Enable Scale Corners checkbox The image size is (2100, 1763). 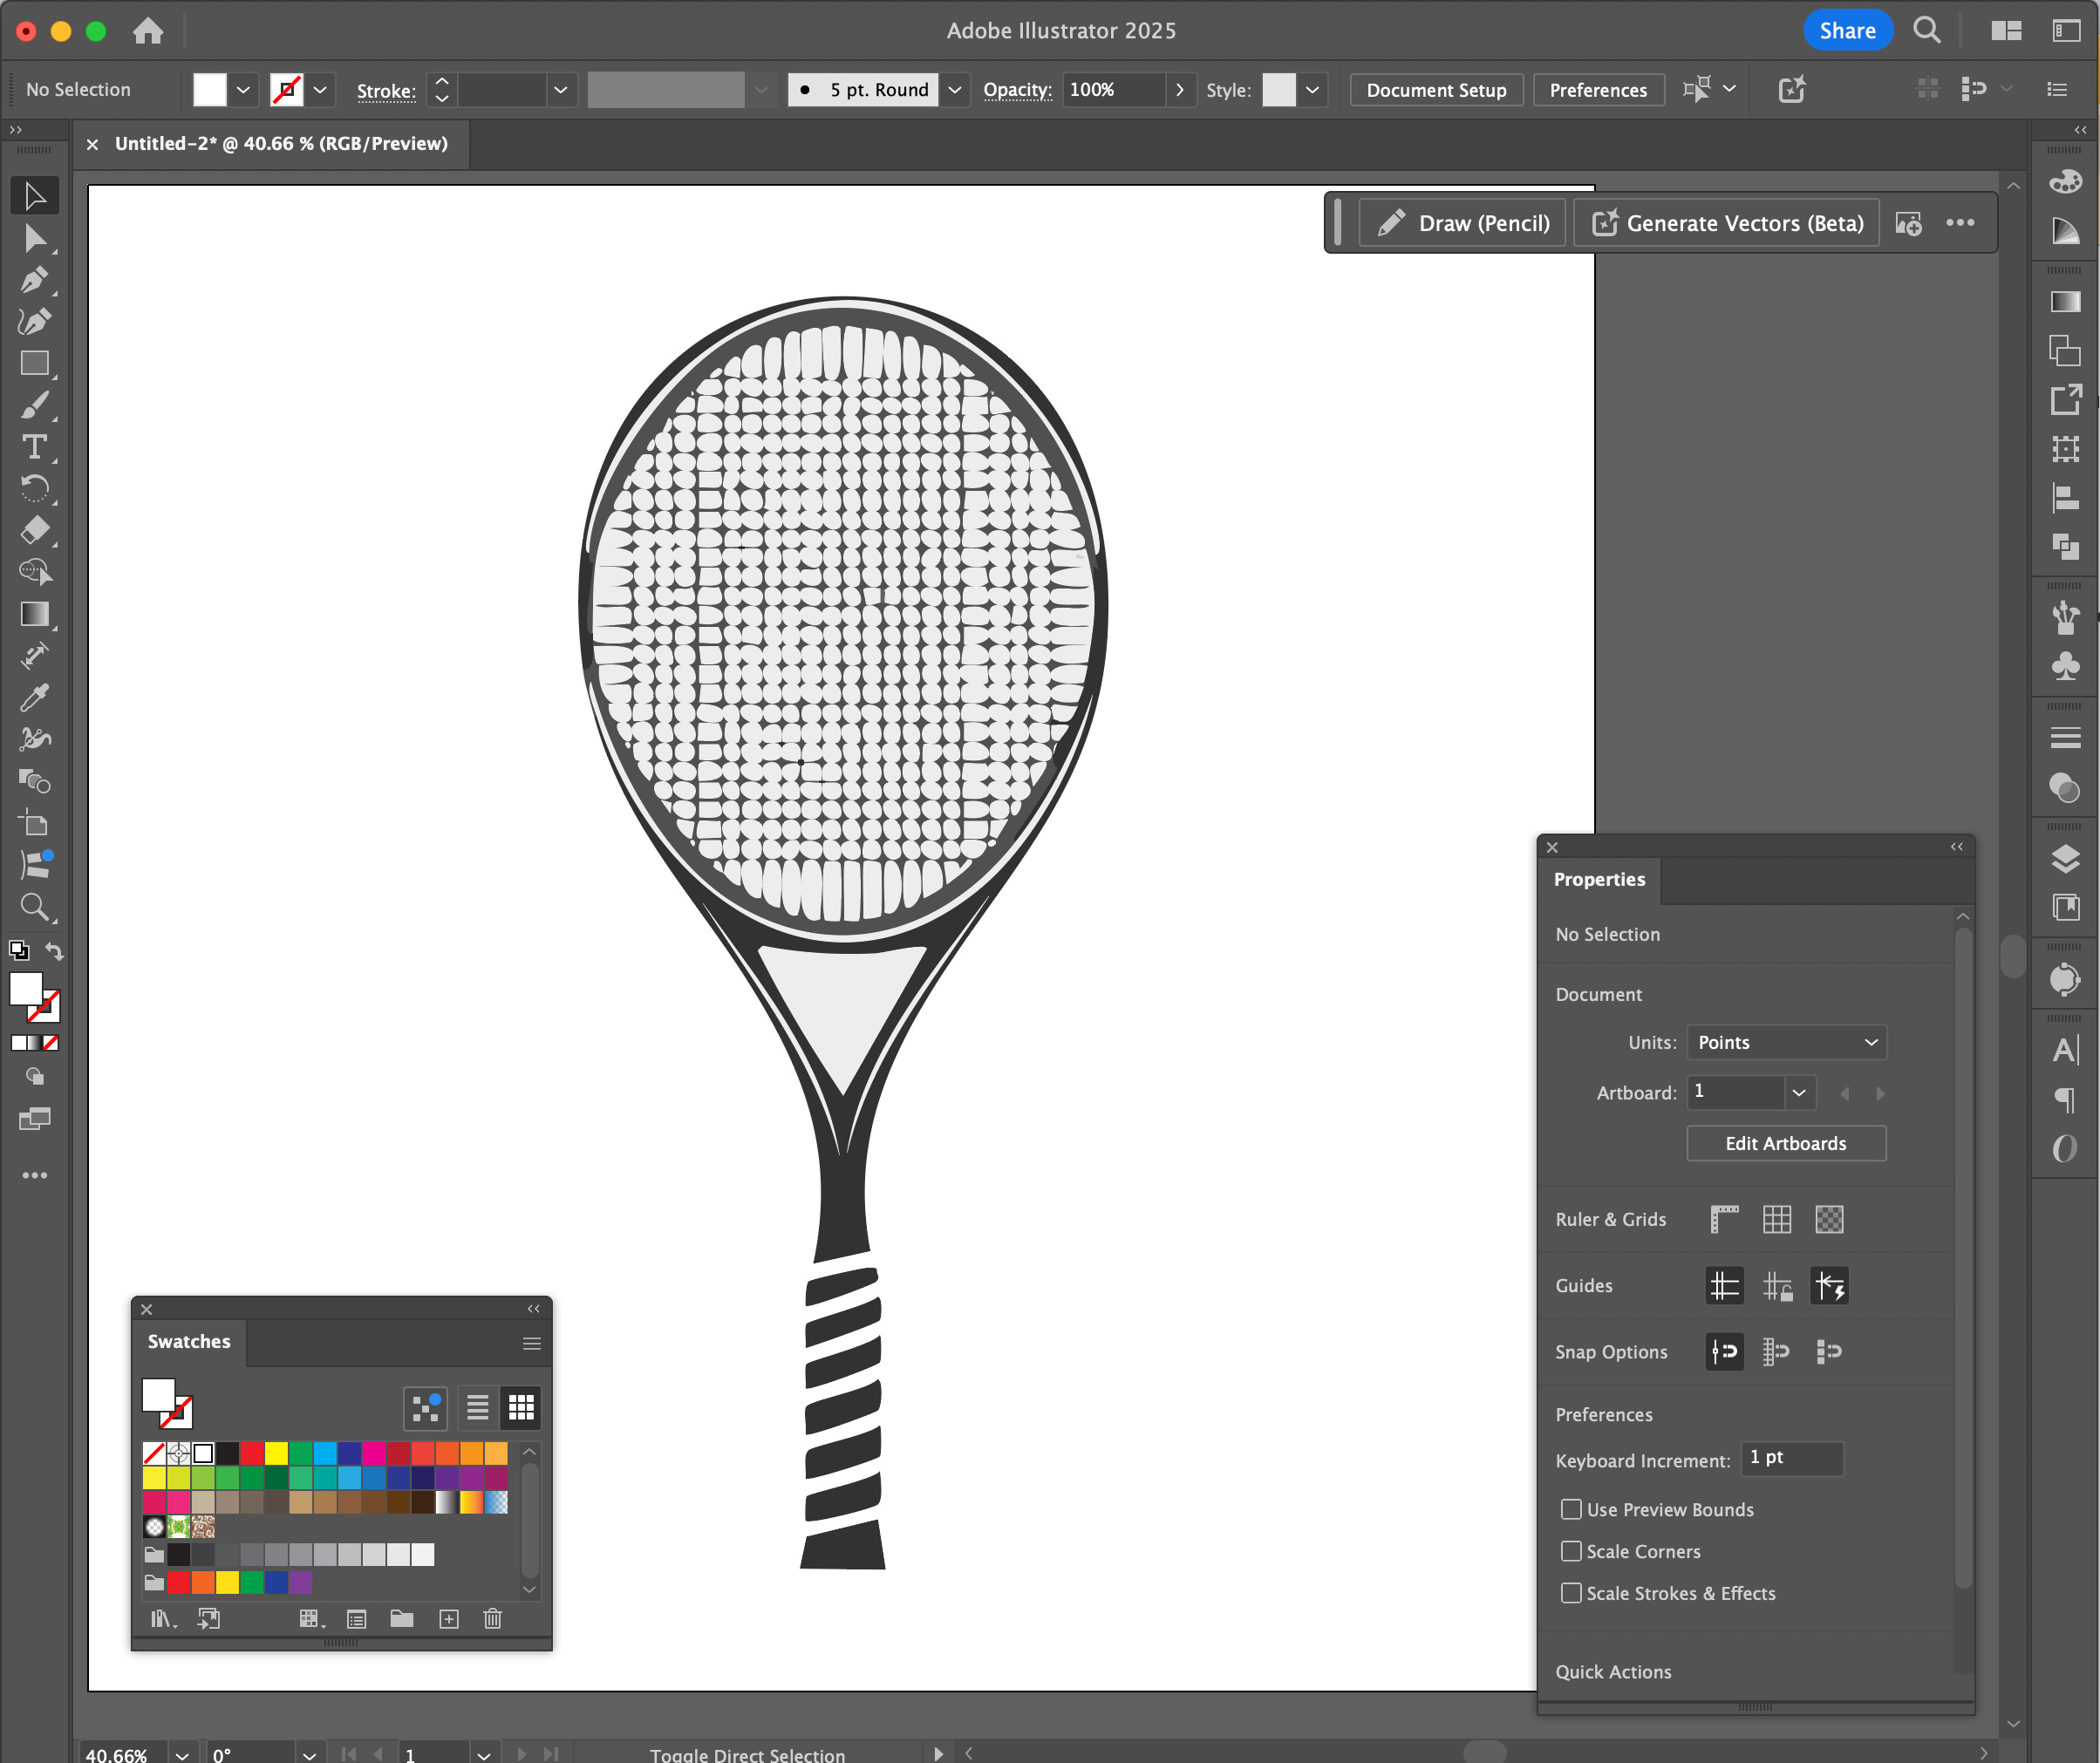point(1571,1551)
